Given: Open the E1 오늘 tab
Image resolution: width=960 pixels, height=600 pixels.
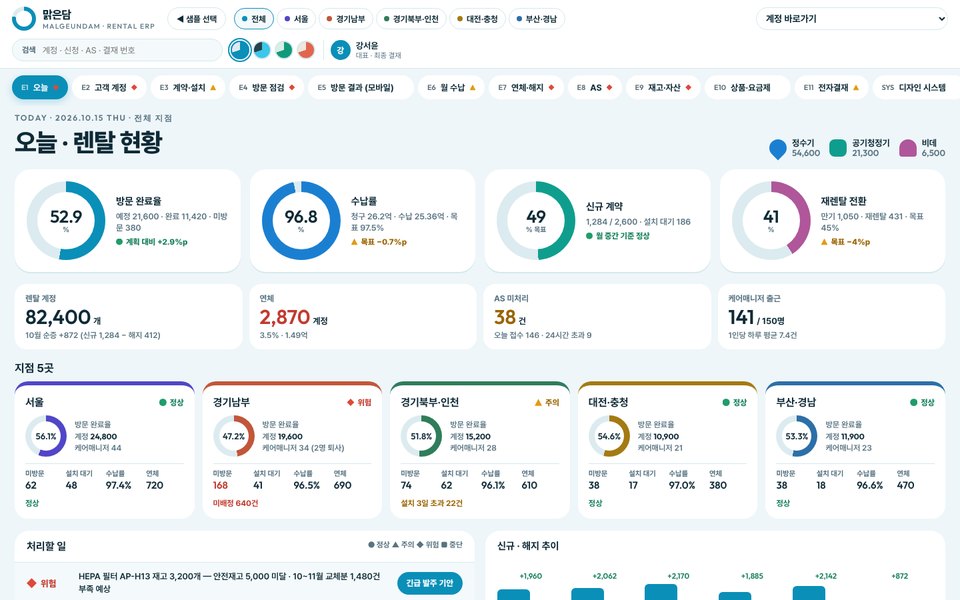Looking at the screenshot, I should [40, 88].
